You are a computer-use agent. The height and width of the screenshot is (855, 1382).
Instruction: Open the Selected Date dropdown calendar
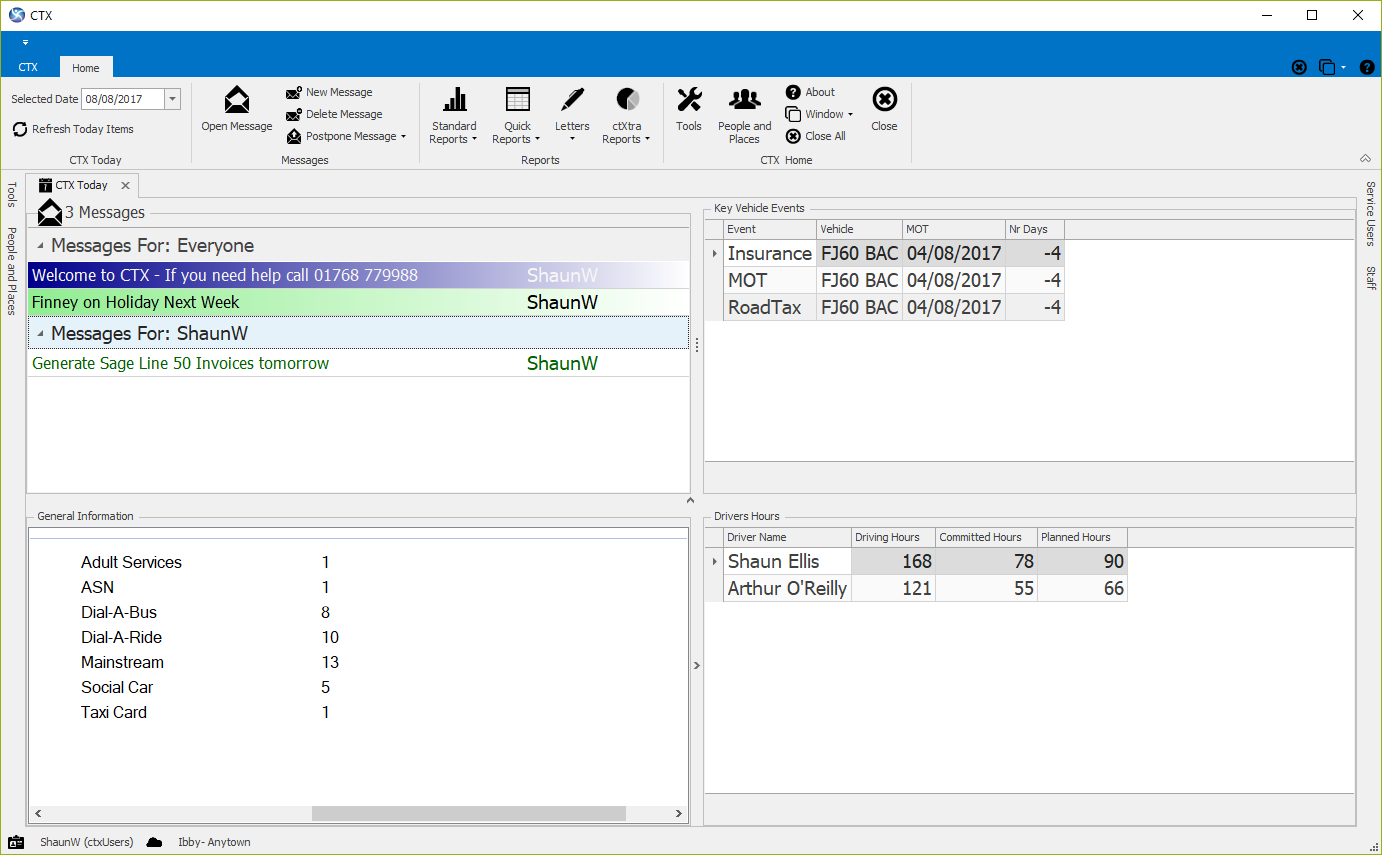[x=172, y=99]
